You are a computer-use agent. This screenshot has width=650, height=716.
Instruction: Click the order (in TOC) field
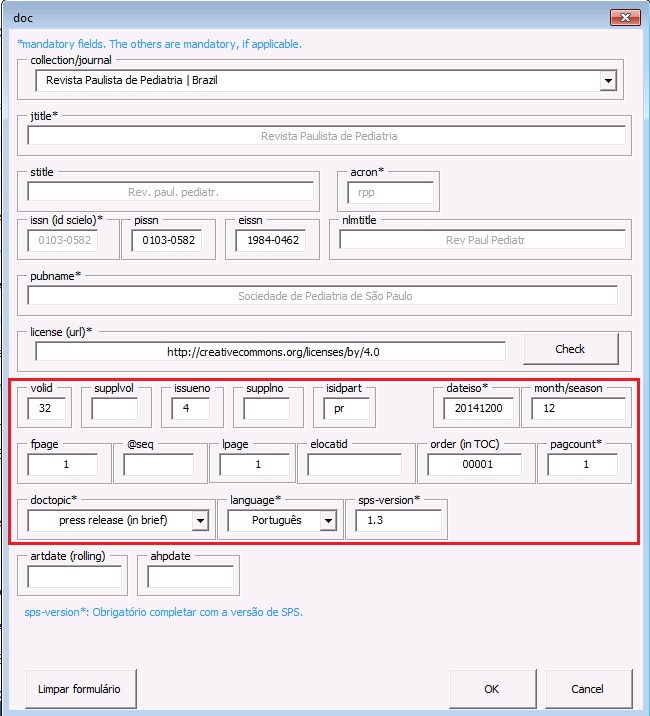[x=474, y=464]
